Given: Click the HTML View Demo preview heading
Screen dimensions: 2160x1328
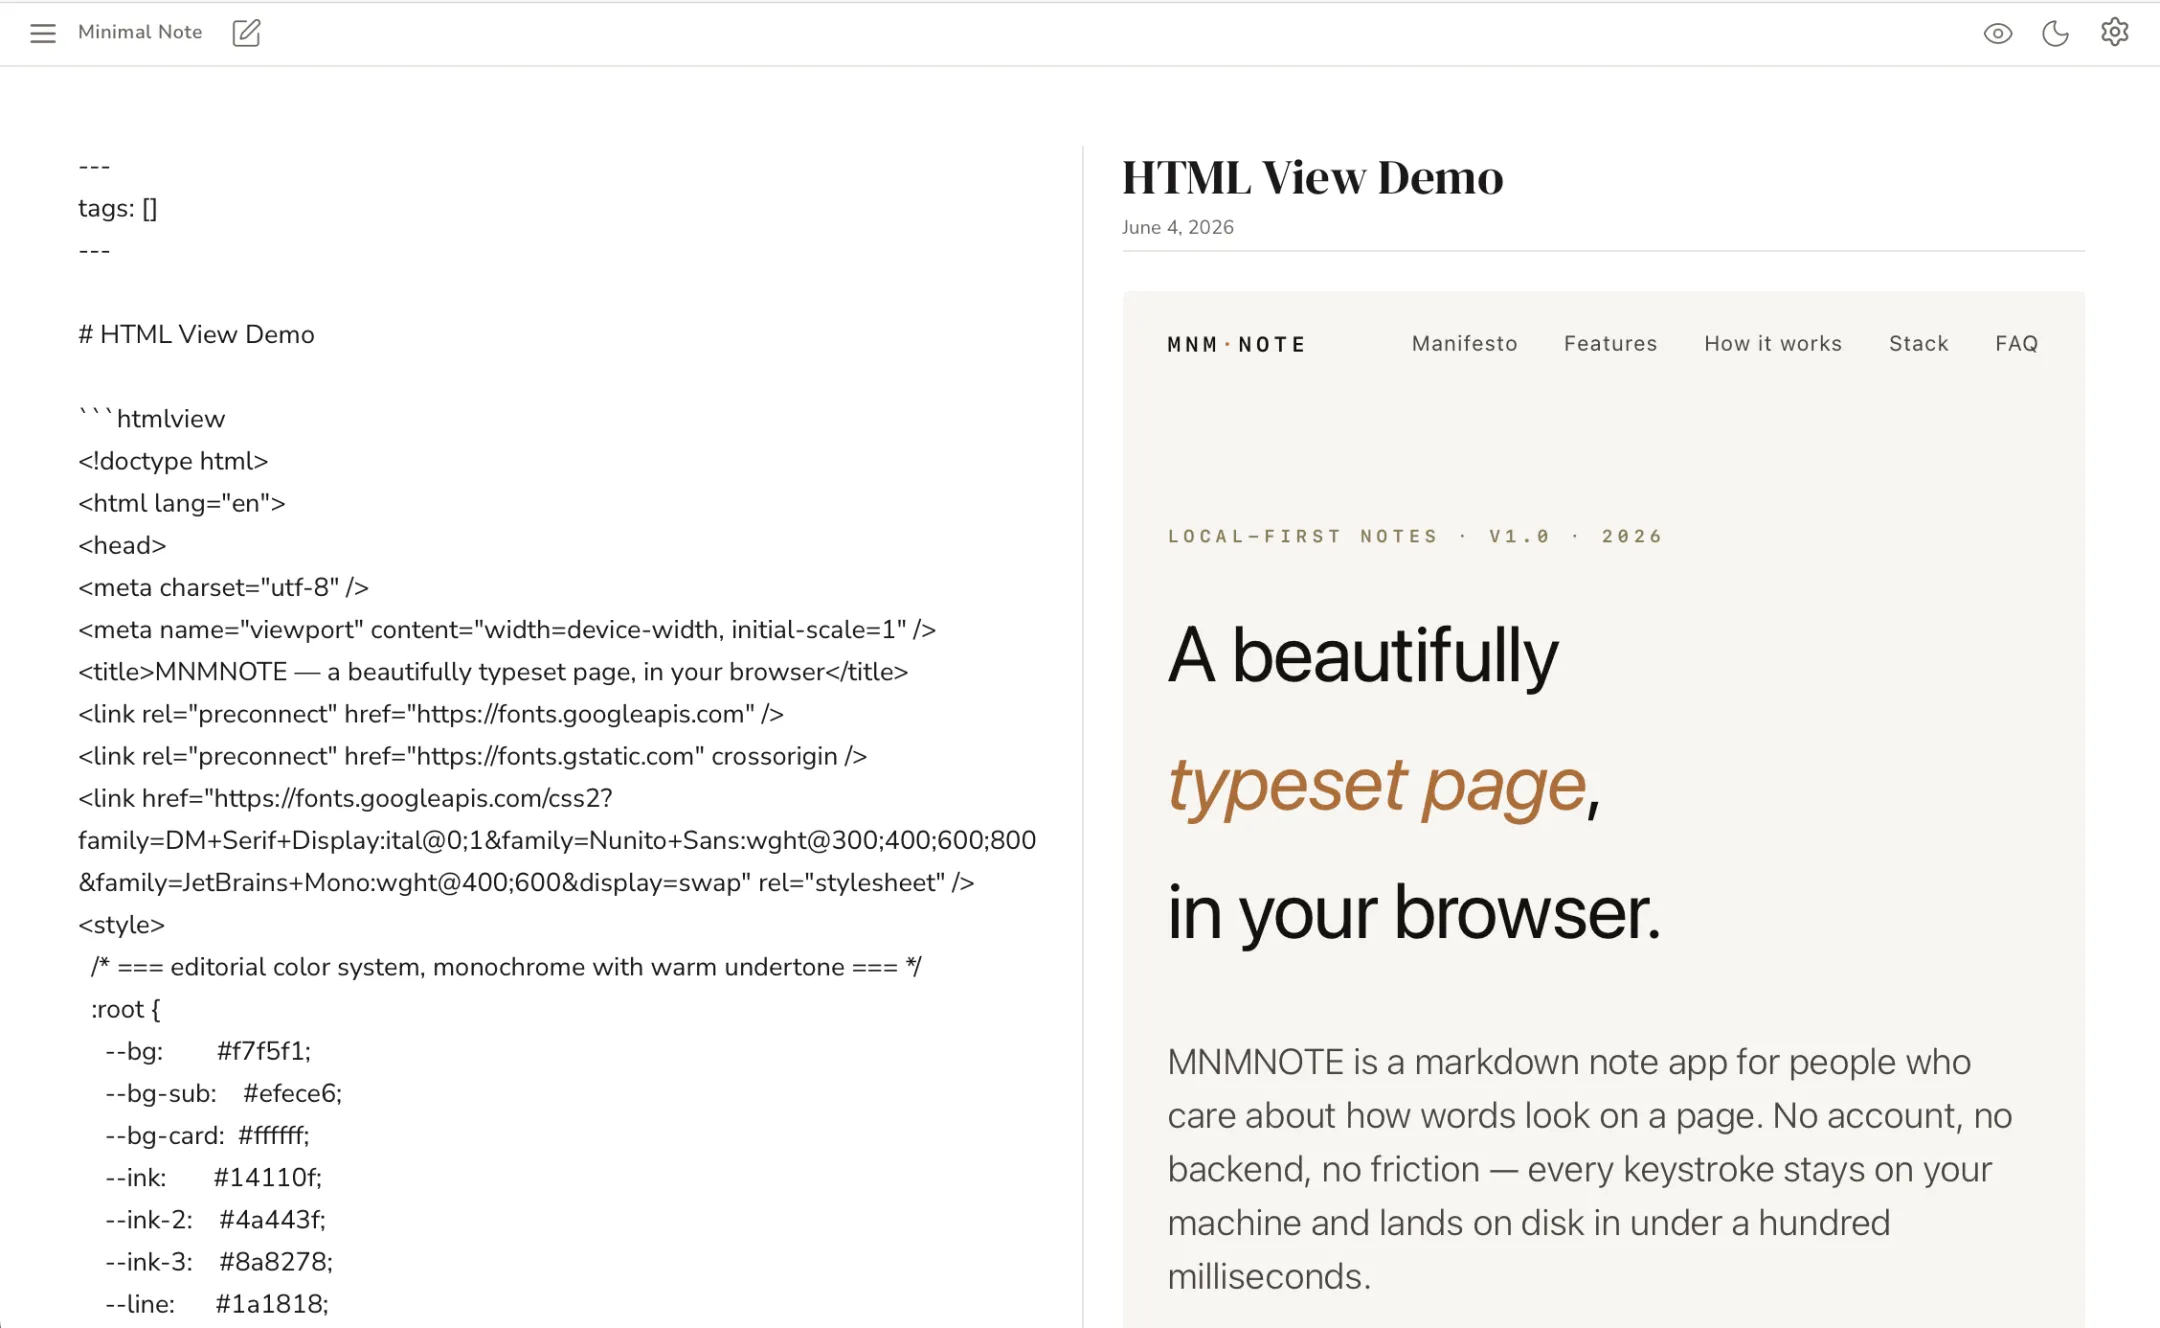Looking at the screenshot, I should 1312,178.
